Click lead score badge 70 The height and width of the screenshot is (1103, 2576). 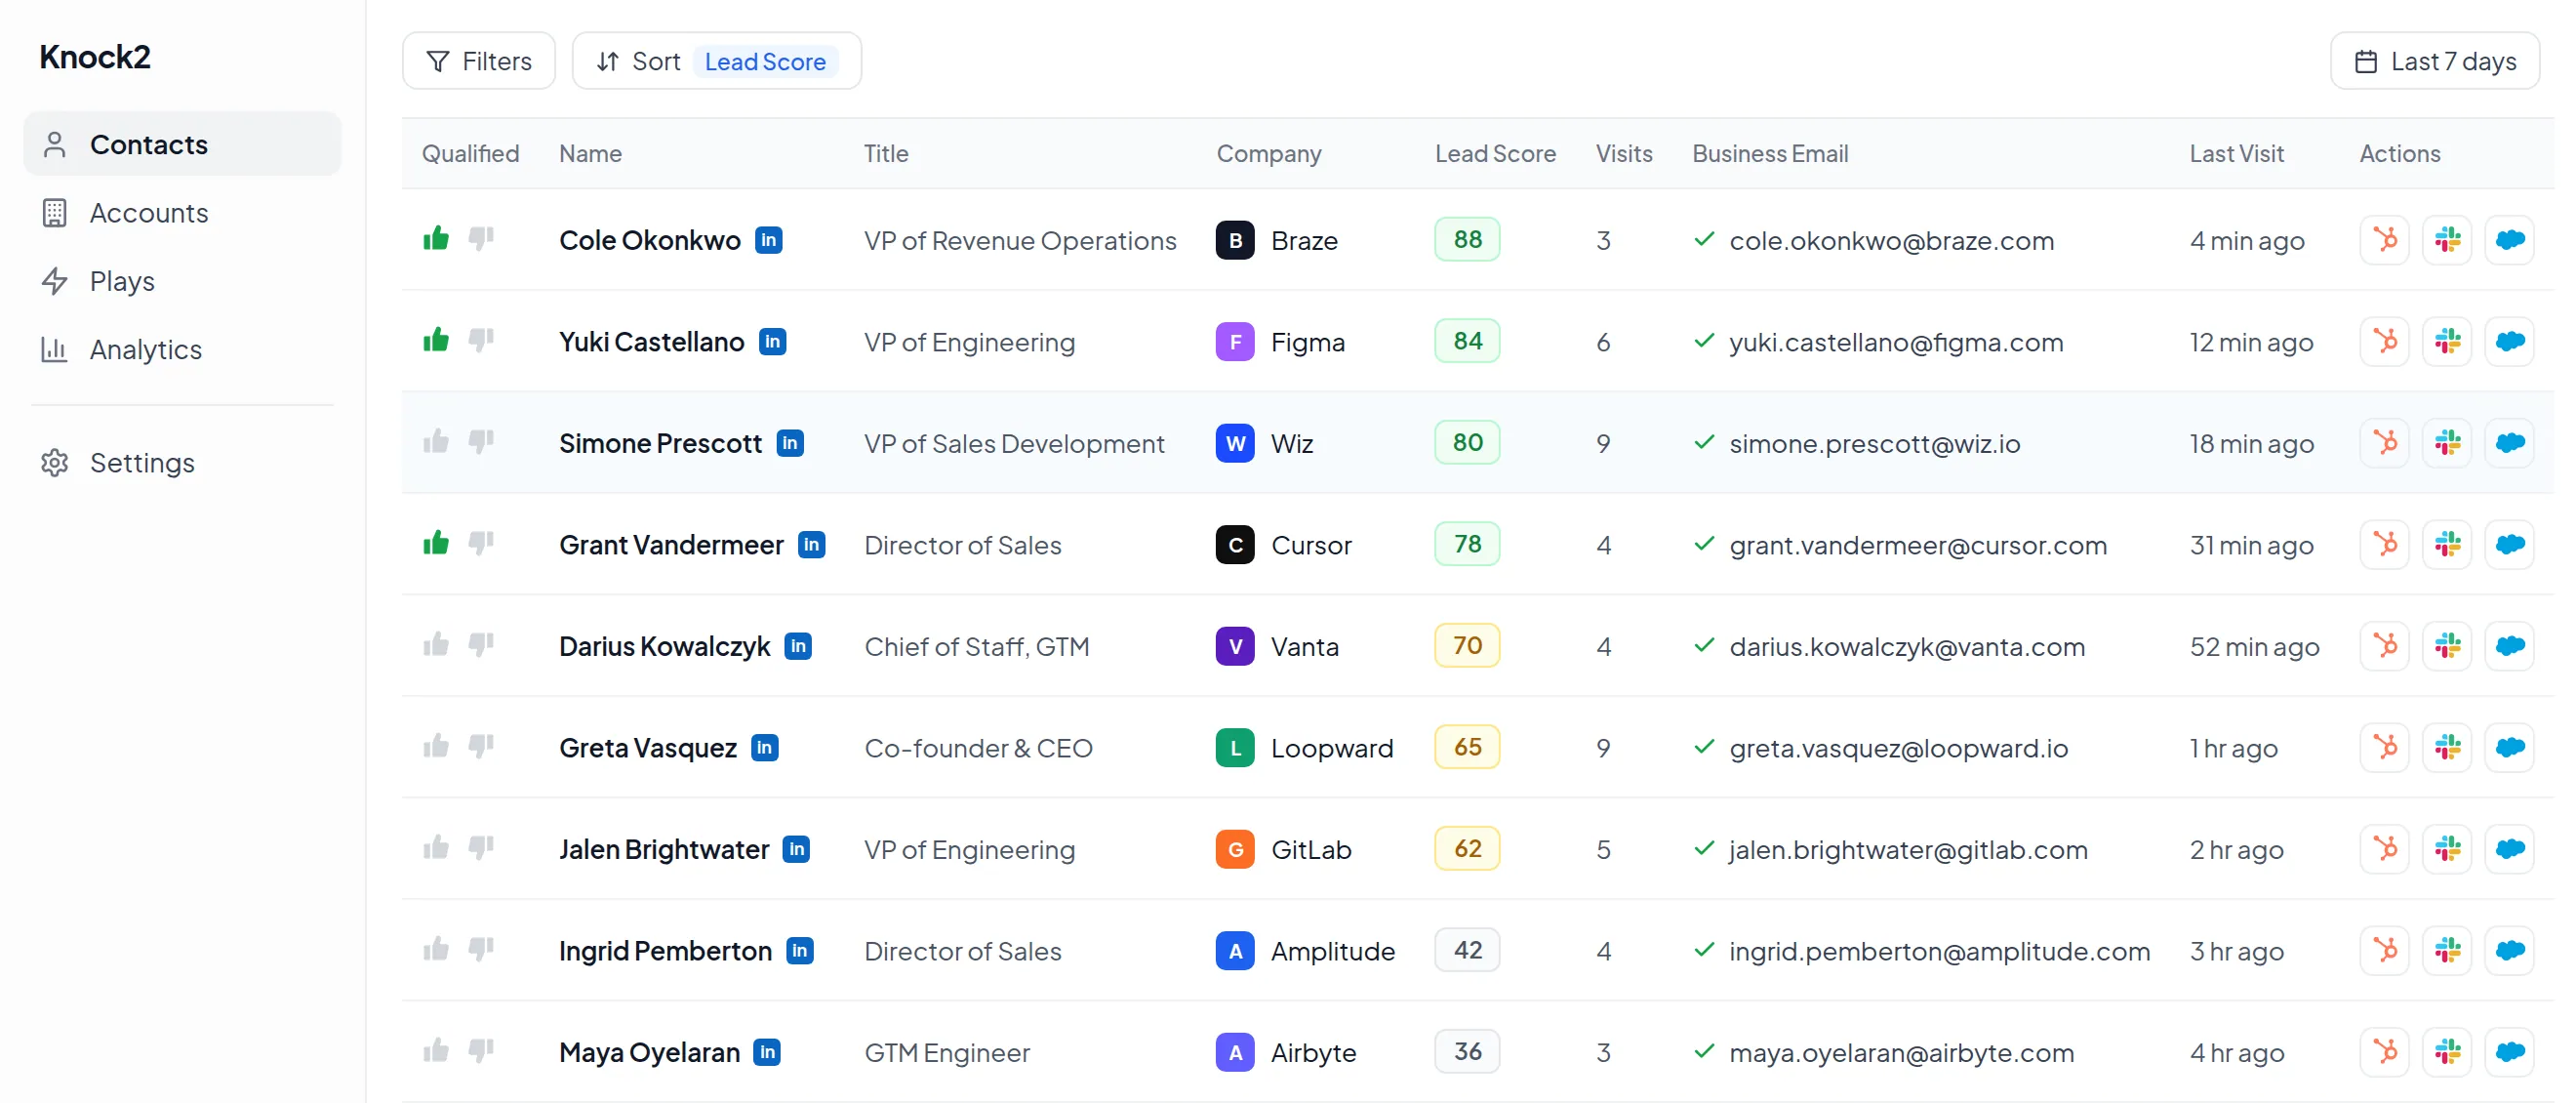pos(1467,645)
